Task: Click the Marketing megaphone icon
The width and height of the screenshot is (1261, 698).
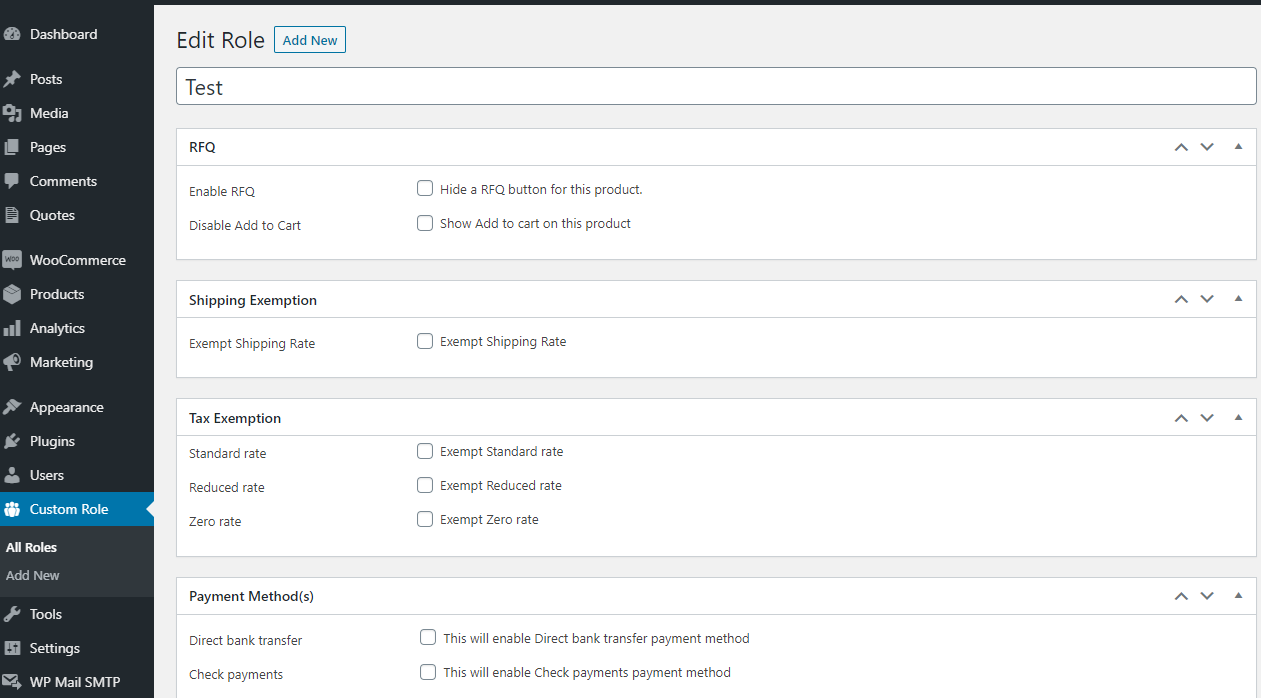Action: click(x=12, y=362)
